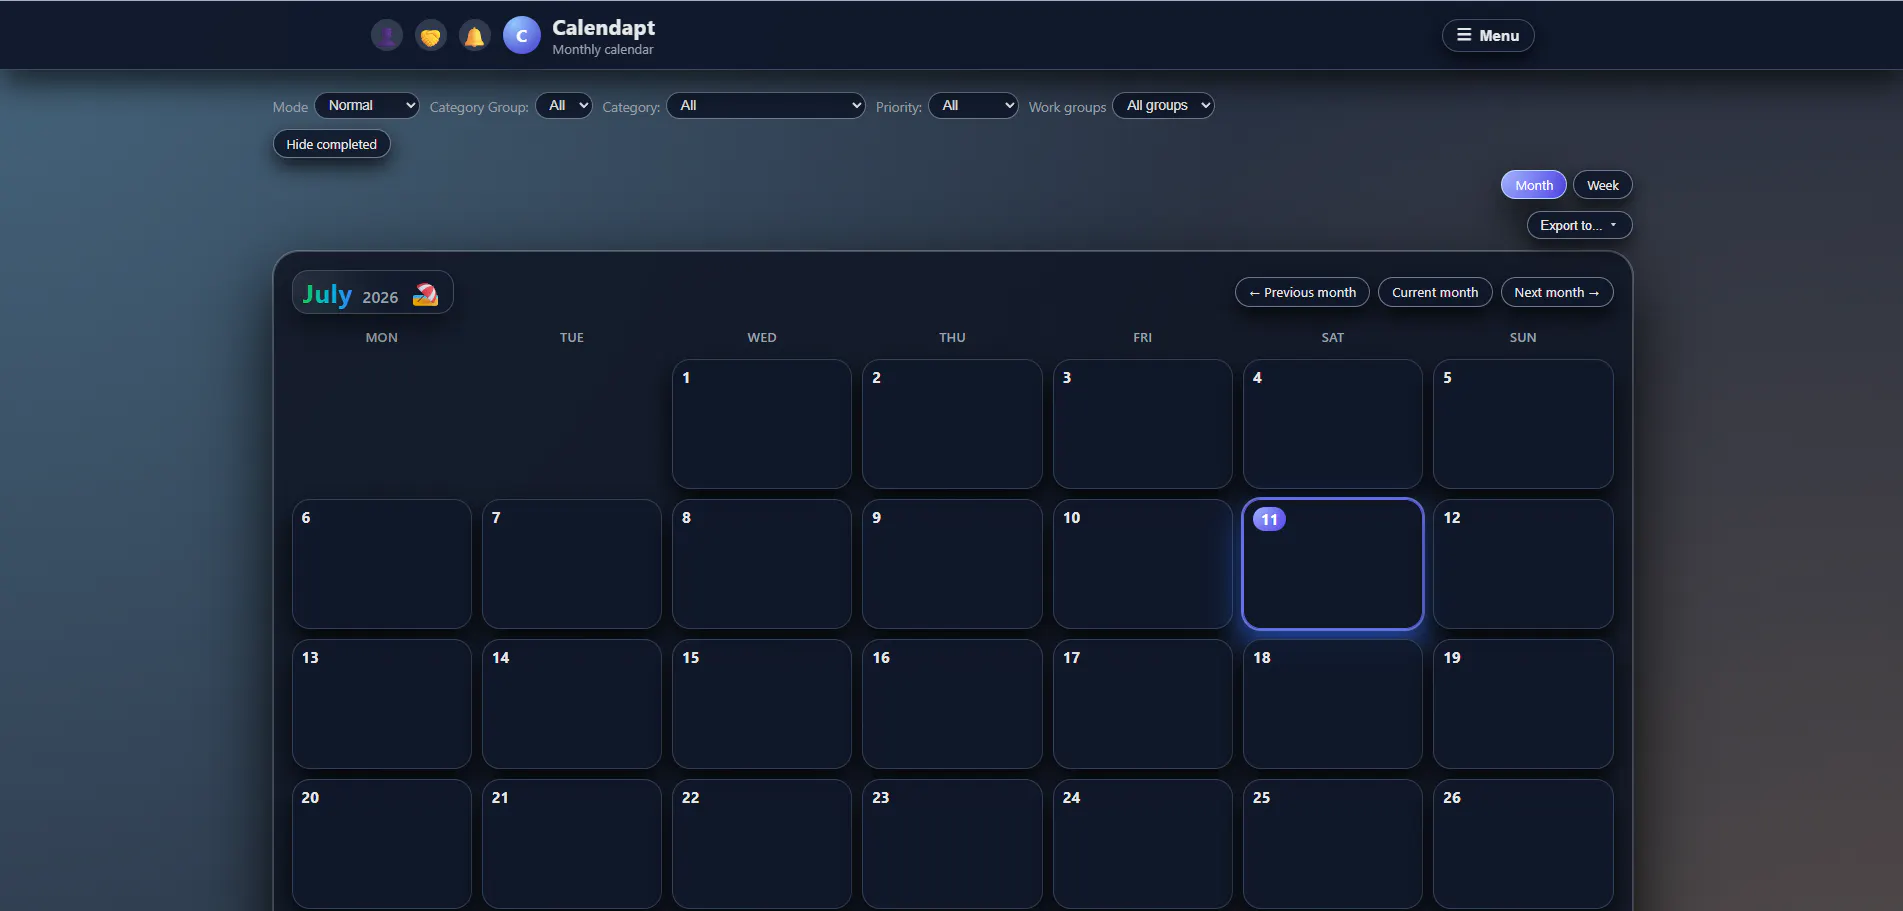The height and width of the screenshot is (911, 1903).
Task: Open the Mode dropdown set to Normal
Action: click(x=367, y=105)
